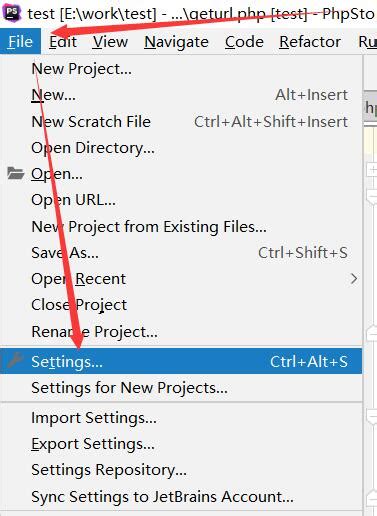Open the Code menu
Image resolution: width=377 pixels, height=516 pixels.
[x=244, y=42]
